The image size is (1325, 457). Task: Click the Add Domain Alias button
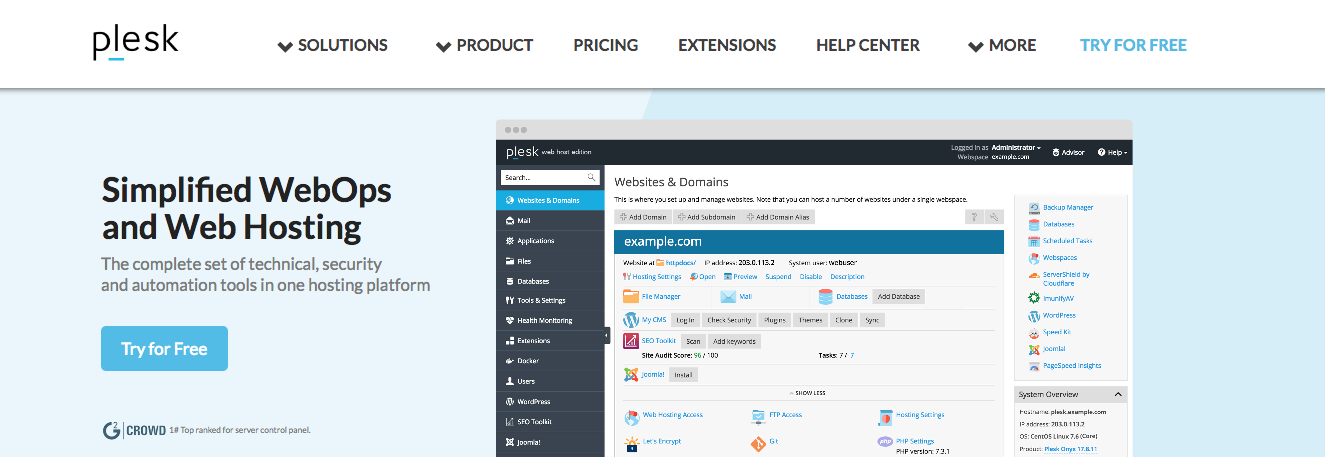click(778, 216)
